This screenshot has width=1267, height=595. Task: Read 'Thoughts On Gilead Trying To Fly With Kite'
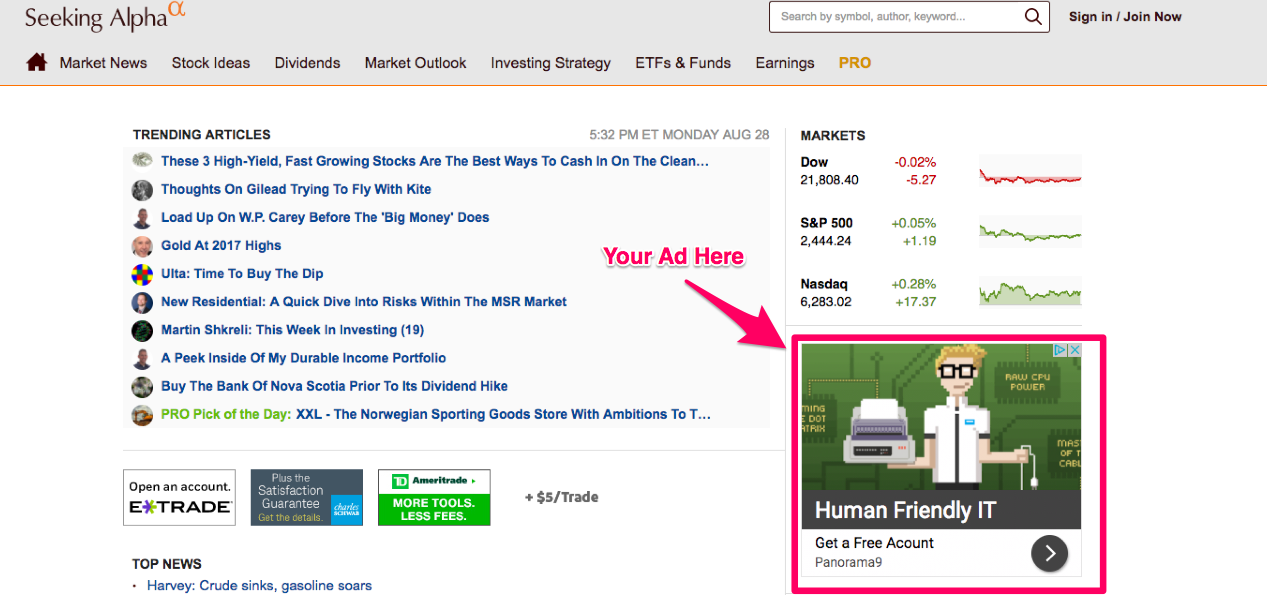296,189
